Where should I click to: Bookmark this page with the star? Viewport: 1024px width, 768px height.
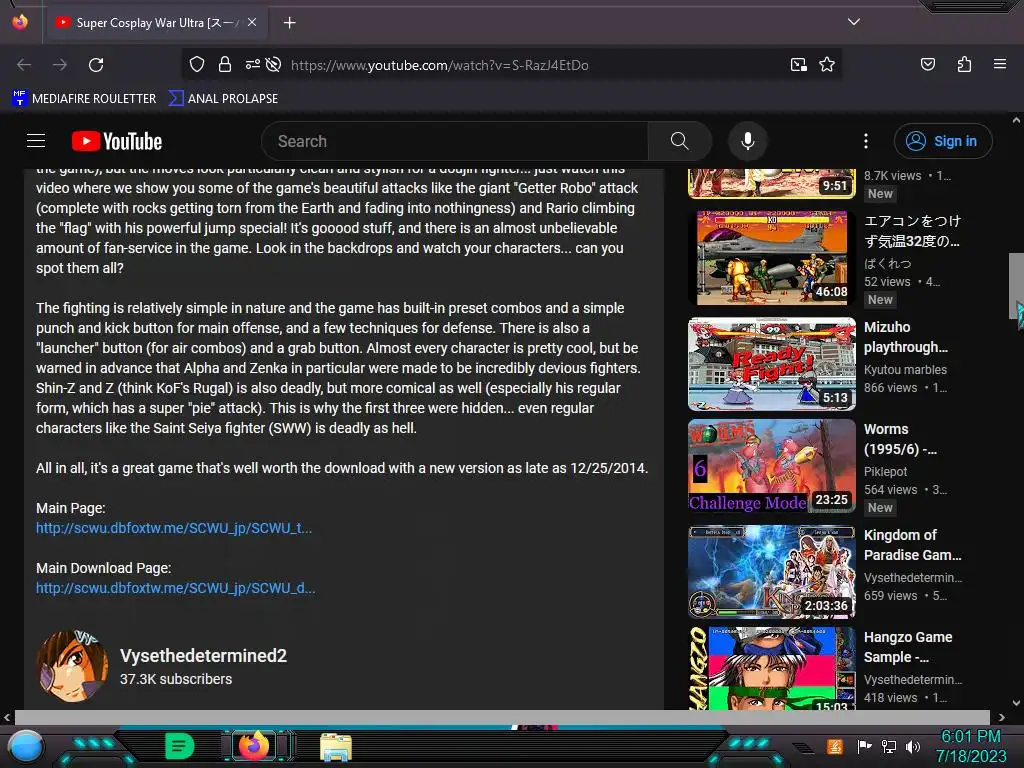pos(827,64)
